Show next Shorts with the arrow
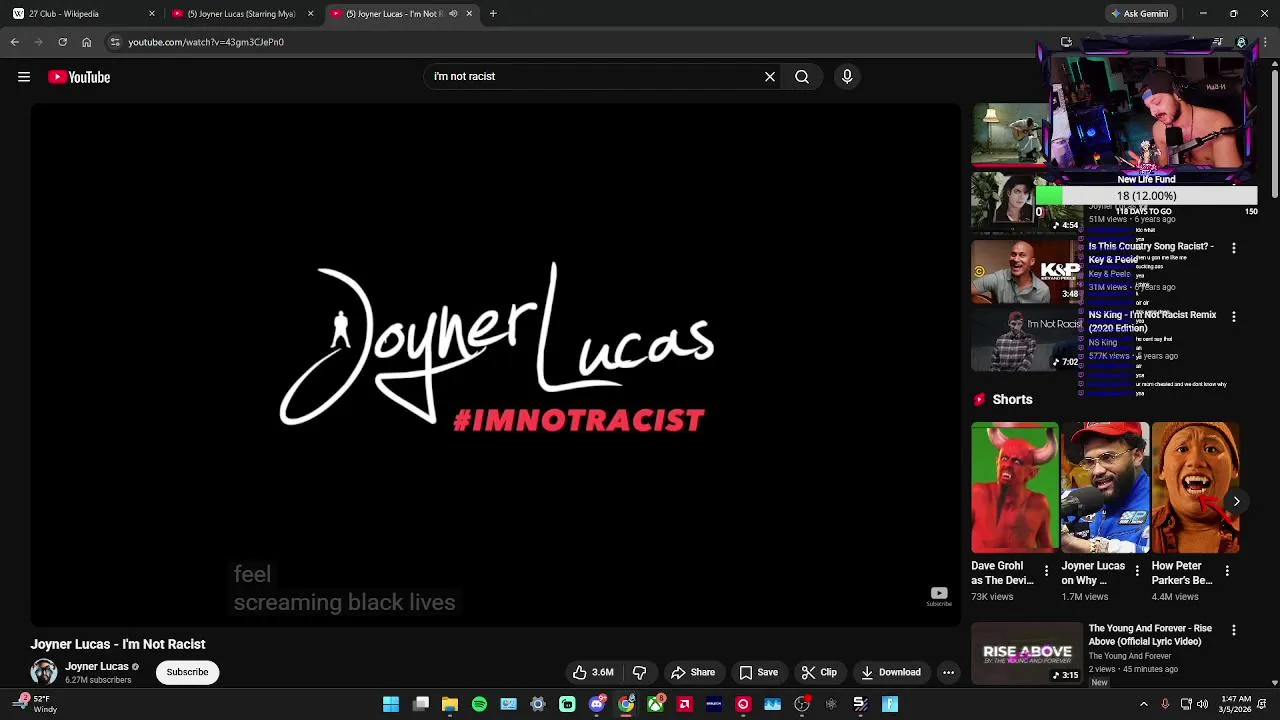This screenshot has height=720, width=1280. click(1236, 502)
